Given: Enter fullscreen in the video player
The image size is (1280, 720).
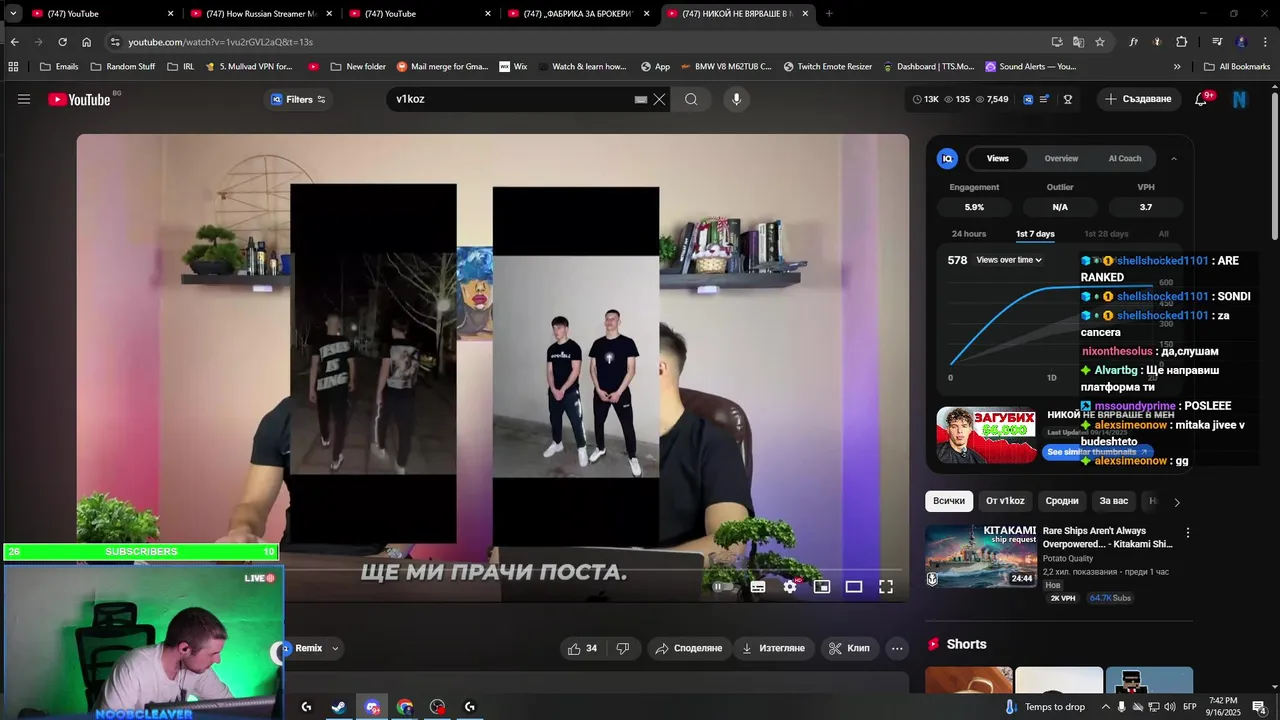Looking at the screenshot, I should [x=886, y=587].
